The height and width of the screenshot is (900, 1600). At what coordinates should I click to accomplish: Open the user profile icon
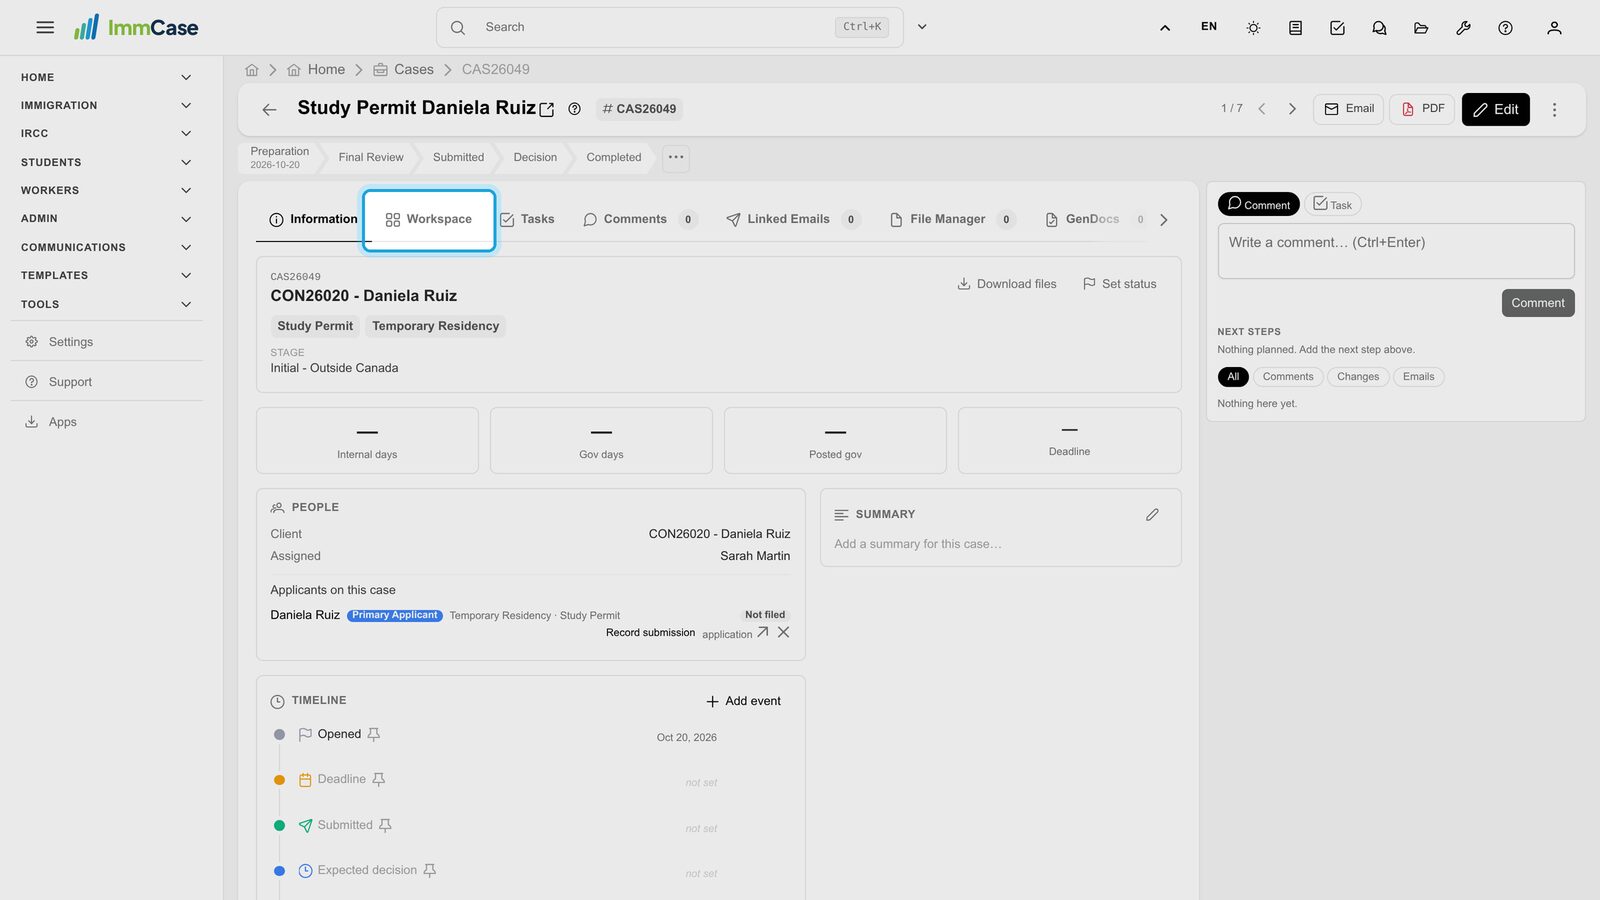[x=1554, y=28]
